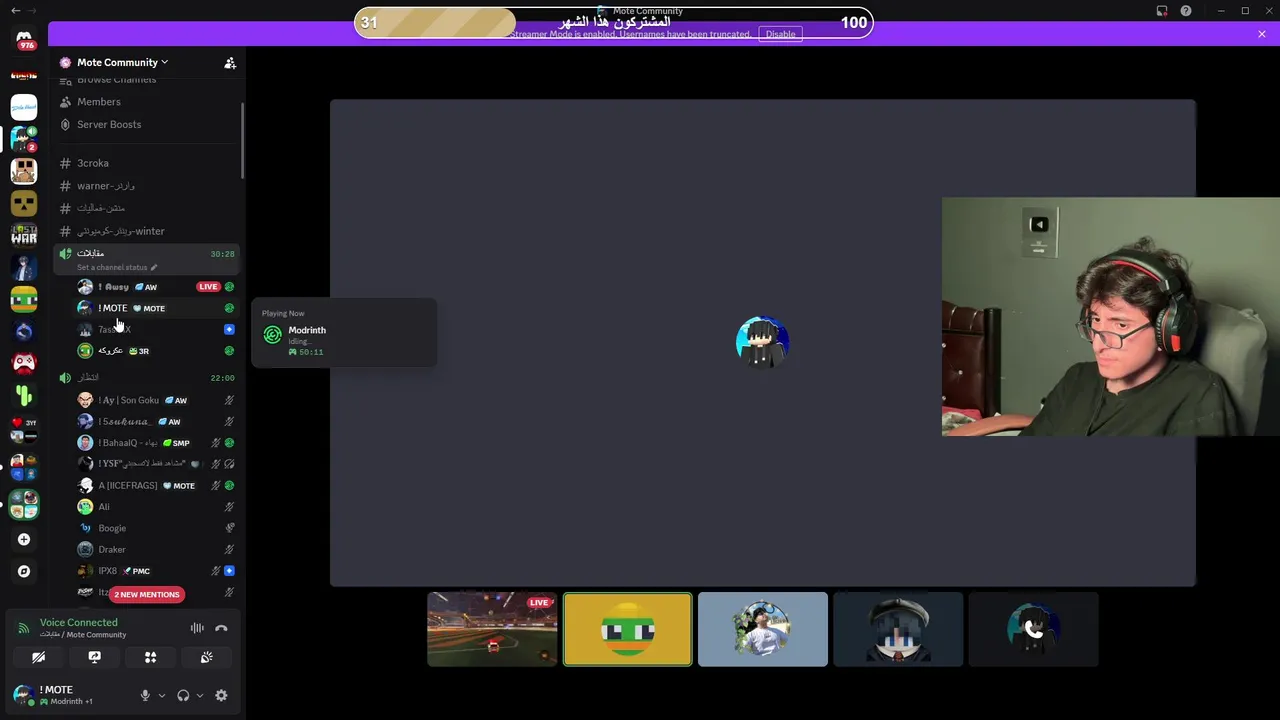Open the Discover servers compass icon
This screenshot has height=720, width=1280.
pos(24,571)
